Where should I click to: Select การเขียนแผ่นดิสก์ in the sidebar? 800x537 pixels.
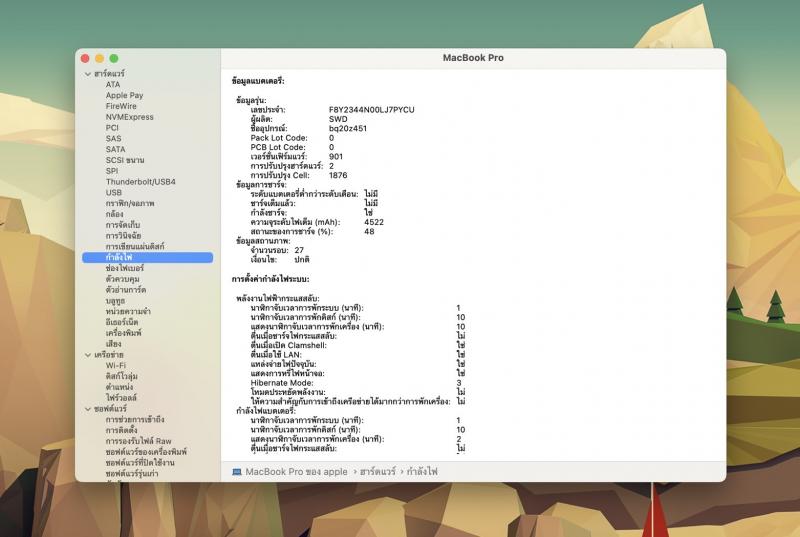135,246
